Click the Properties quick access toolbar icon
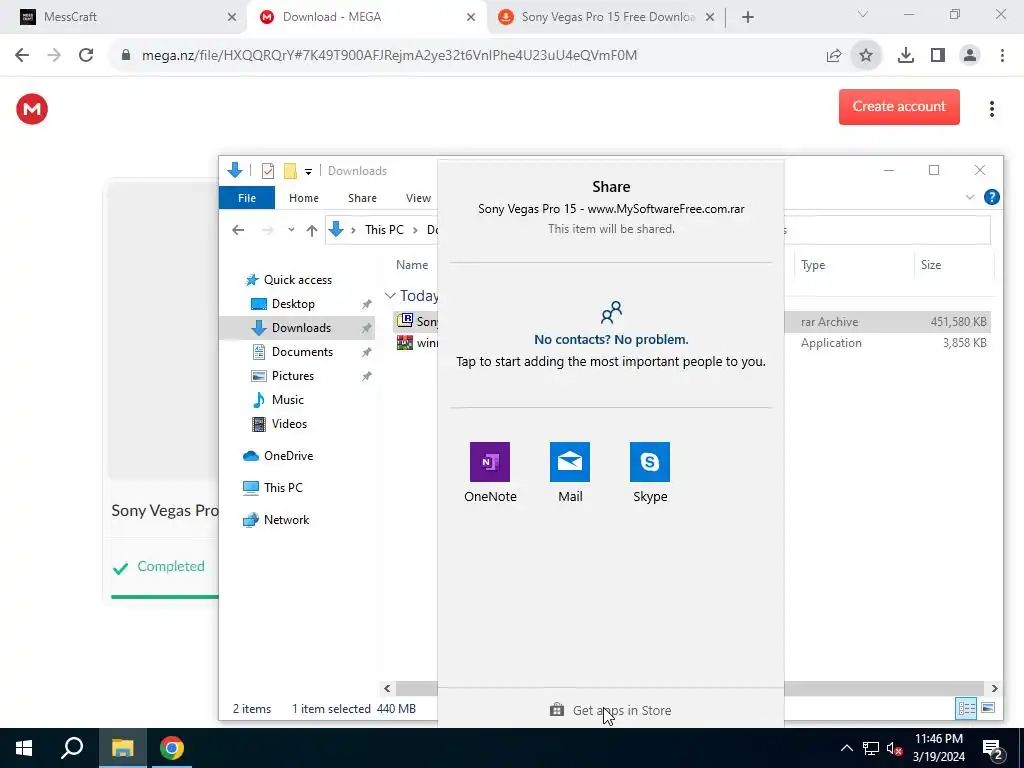Viewport: 1024px width, 768px height. pyautogui.click(x=268, y=171)
